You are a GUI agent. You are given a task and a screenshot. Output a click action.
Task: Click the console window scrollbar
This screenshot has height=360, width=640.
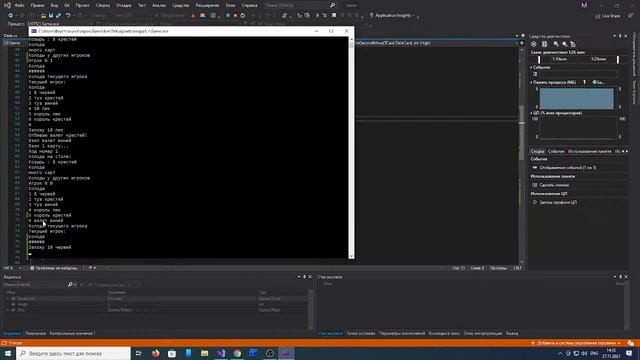click(351, 147)
